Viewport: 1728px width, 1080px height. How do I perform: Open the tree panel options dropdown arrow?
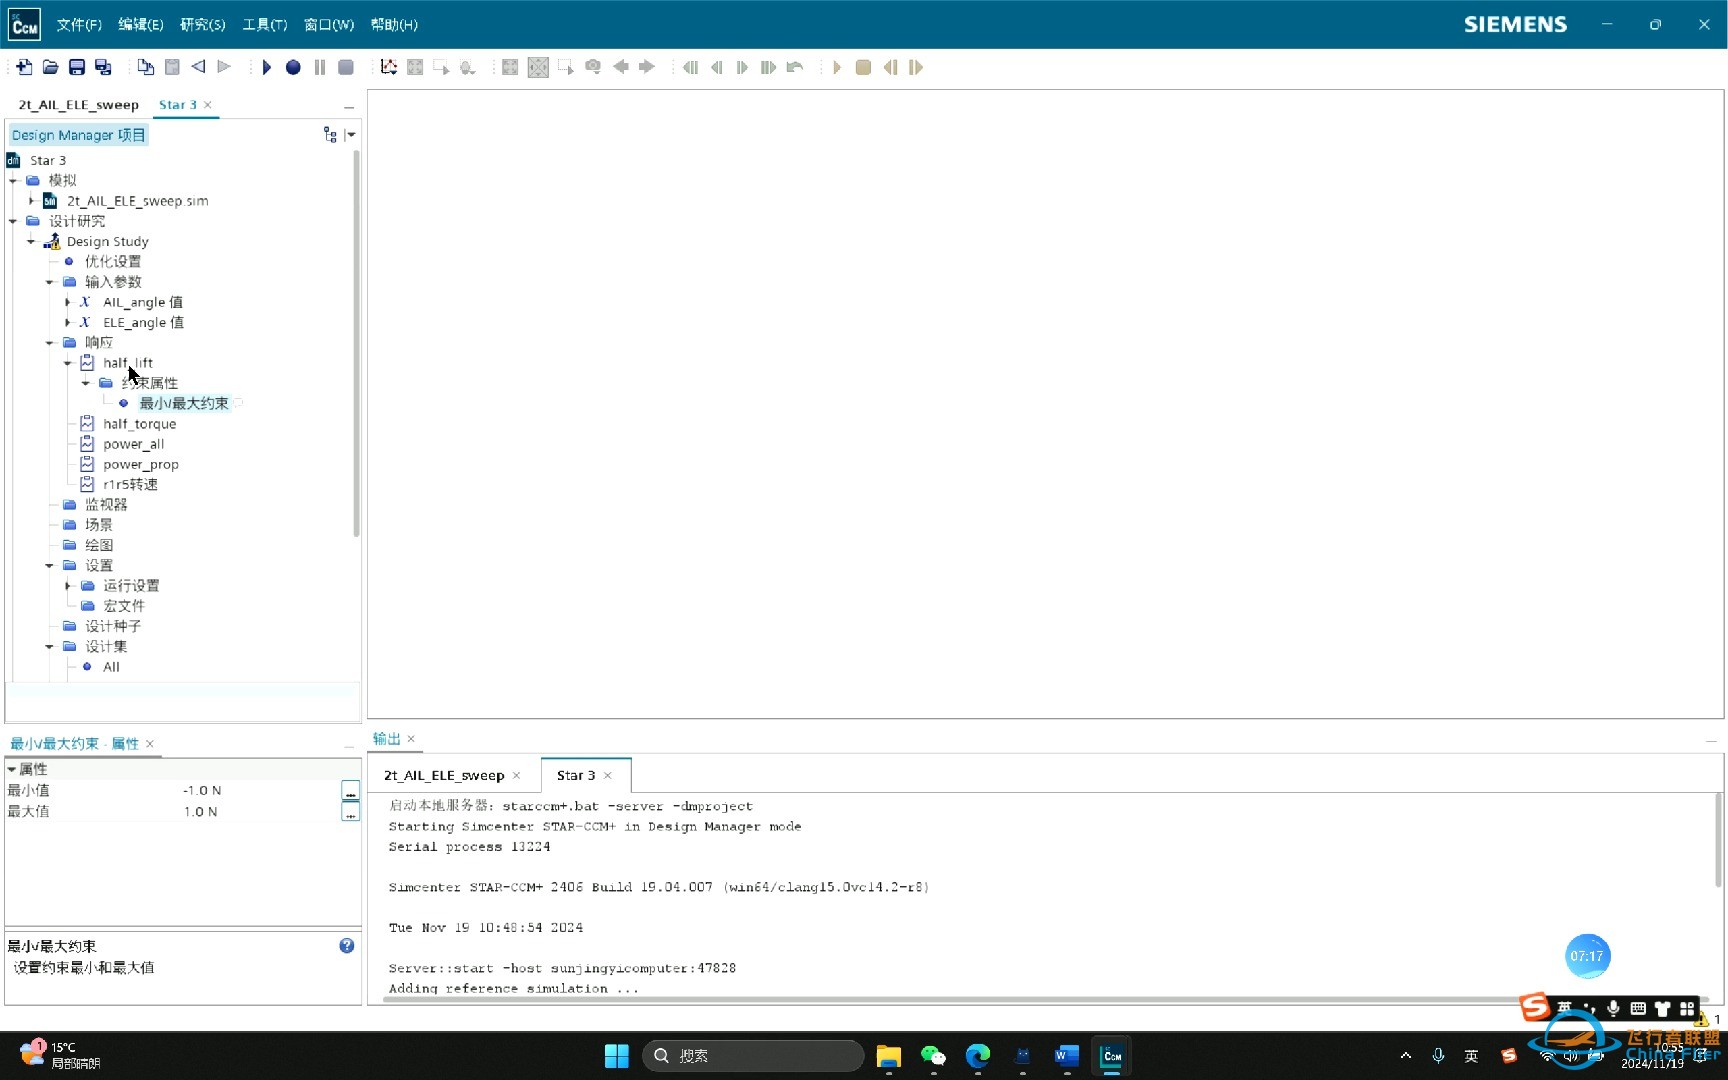(x=350, y=134)
